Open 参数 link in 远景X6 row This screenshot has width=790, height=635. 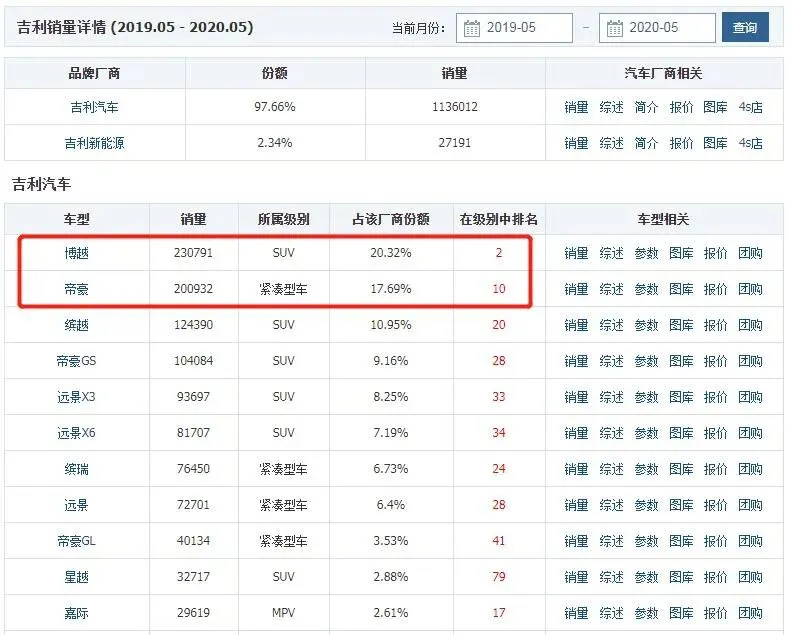tap(646, 433)
